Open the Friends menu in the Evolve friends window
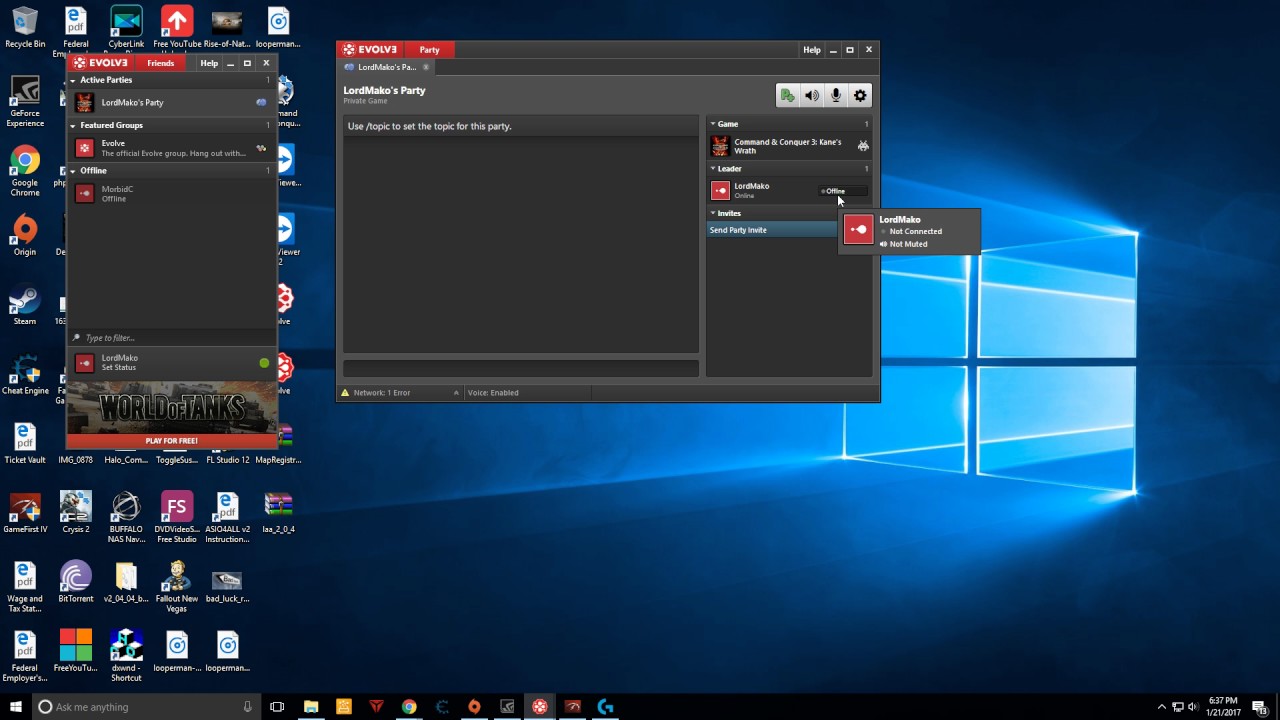 161,63
